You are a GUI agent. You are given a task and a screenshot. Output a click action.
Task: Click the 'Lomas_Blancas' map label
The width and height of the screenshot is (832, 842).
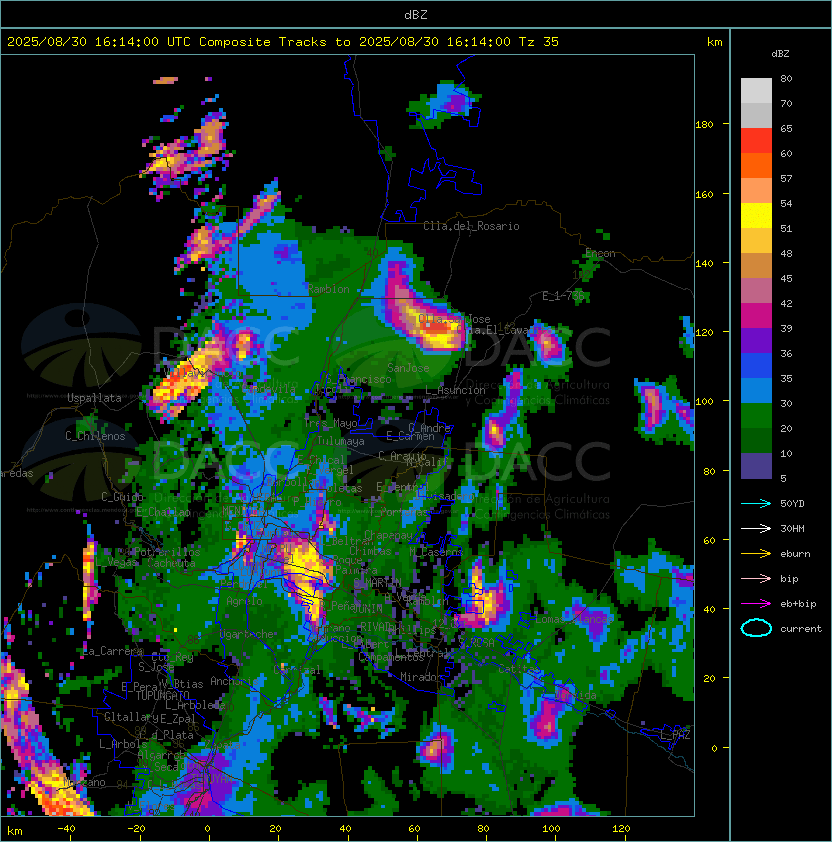pos(574,619)
